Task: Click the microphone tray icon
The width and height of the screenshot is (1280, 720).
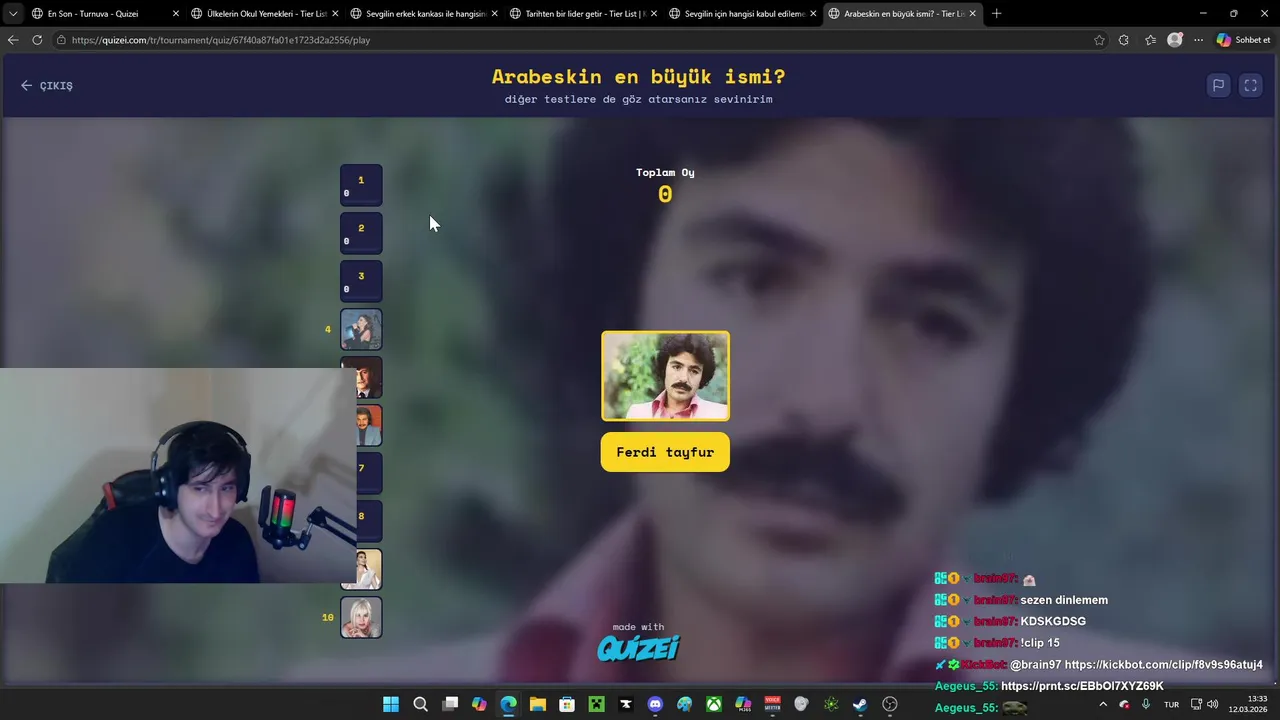Action: 1145,704
